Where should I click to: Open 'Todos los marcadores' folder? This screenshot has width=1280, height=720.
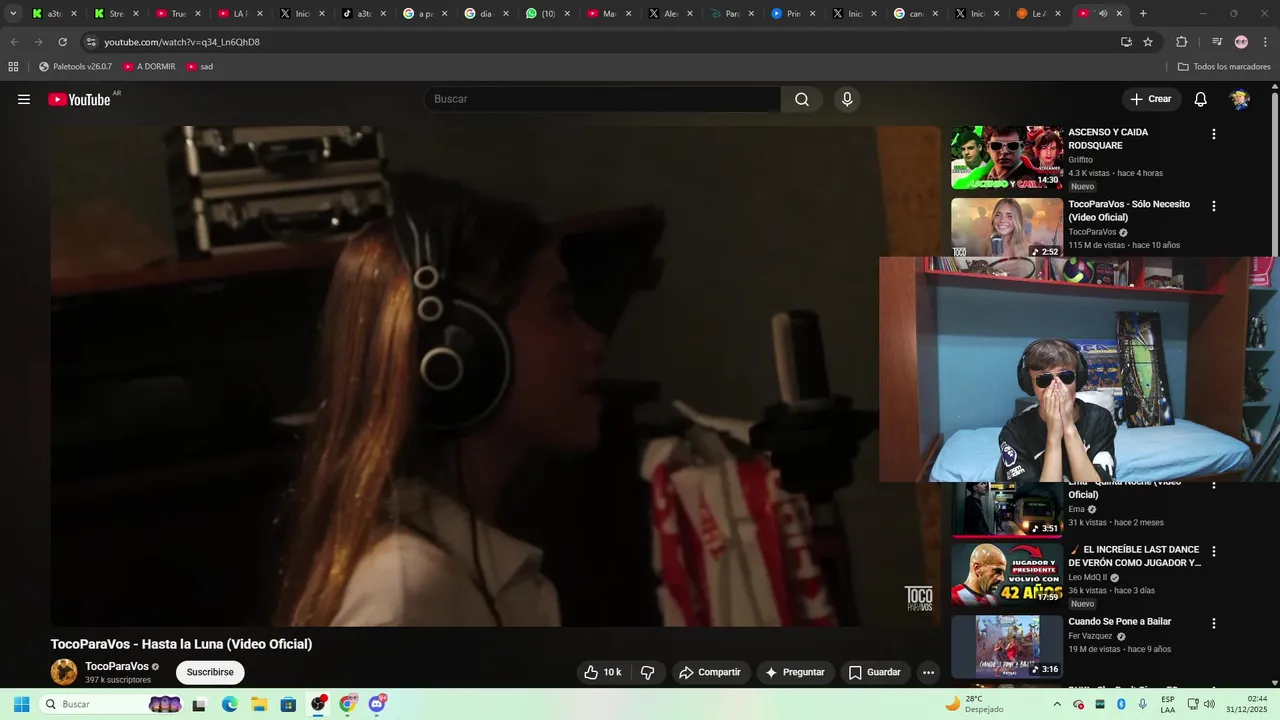[1224, 67]
